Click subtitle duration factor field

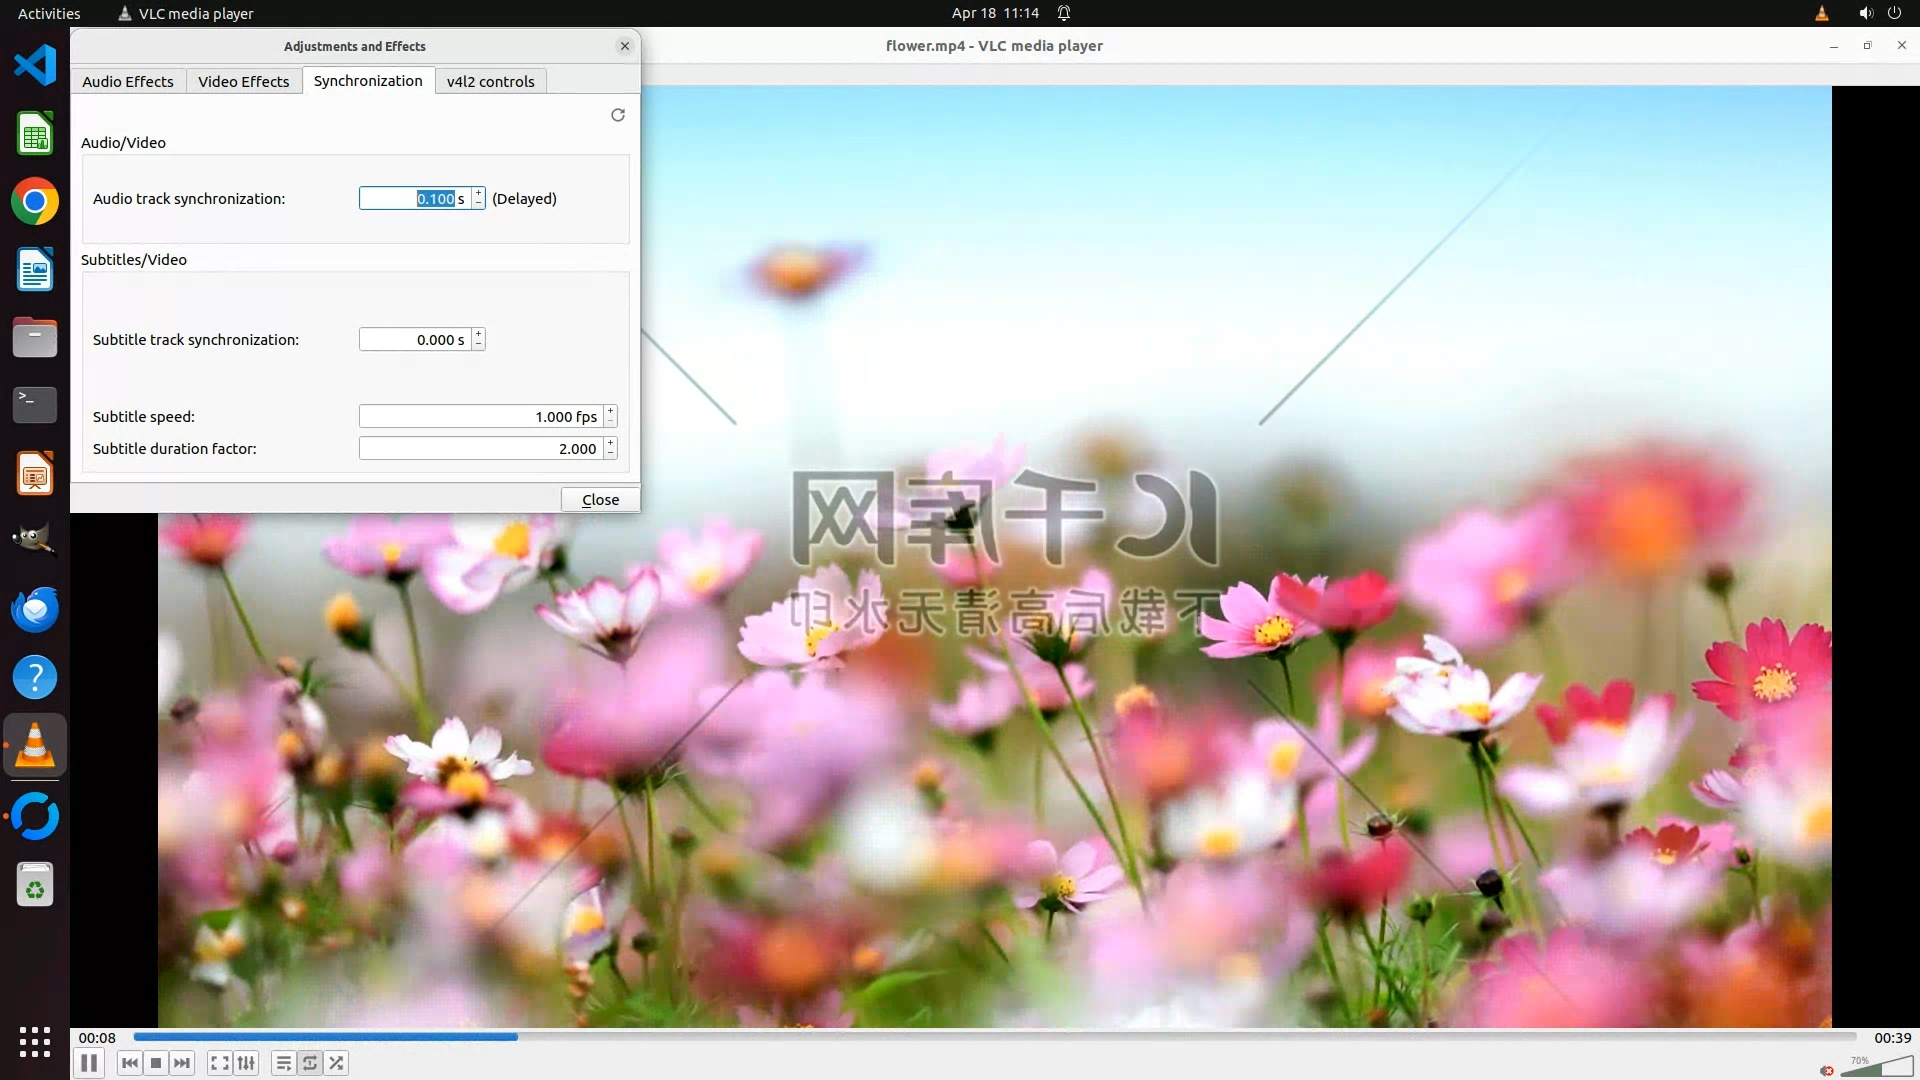pyautogui.click(x=480, y=448)
